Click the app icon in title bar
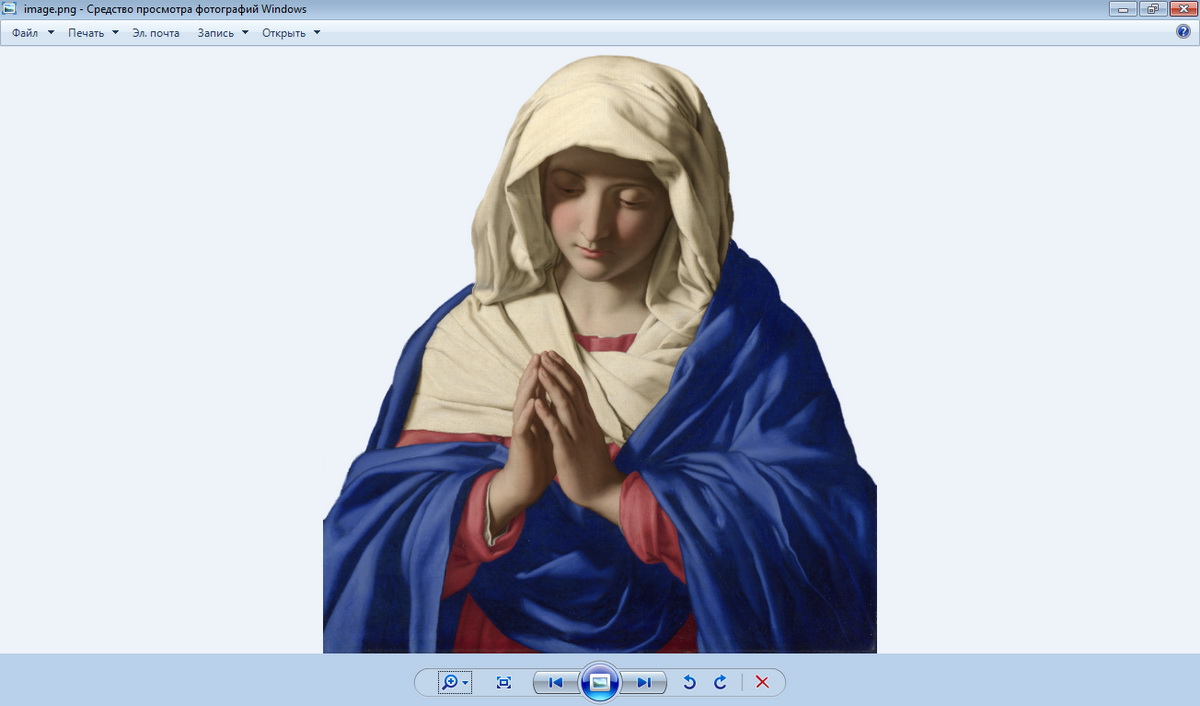1200x706 pixels. pos(10,9)
